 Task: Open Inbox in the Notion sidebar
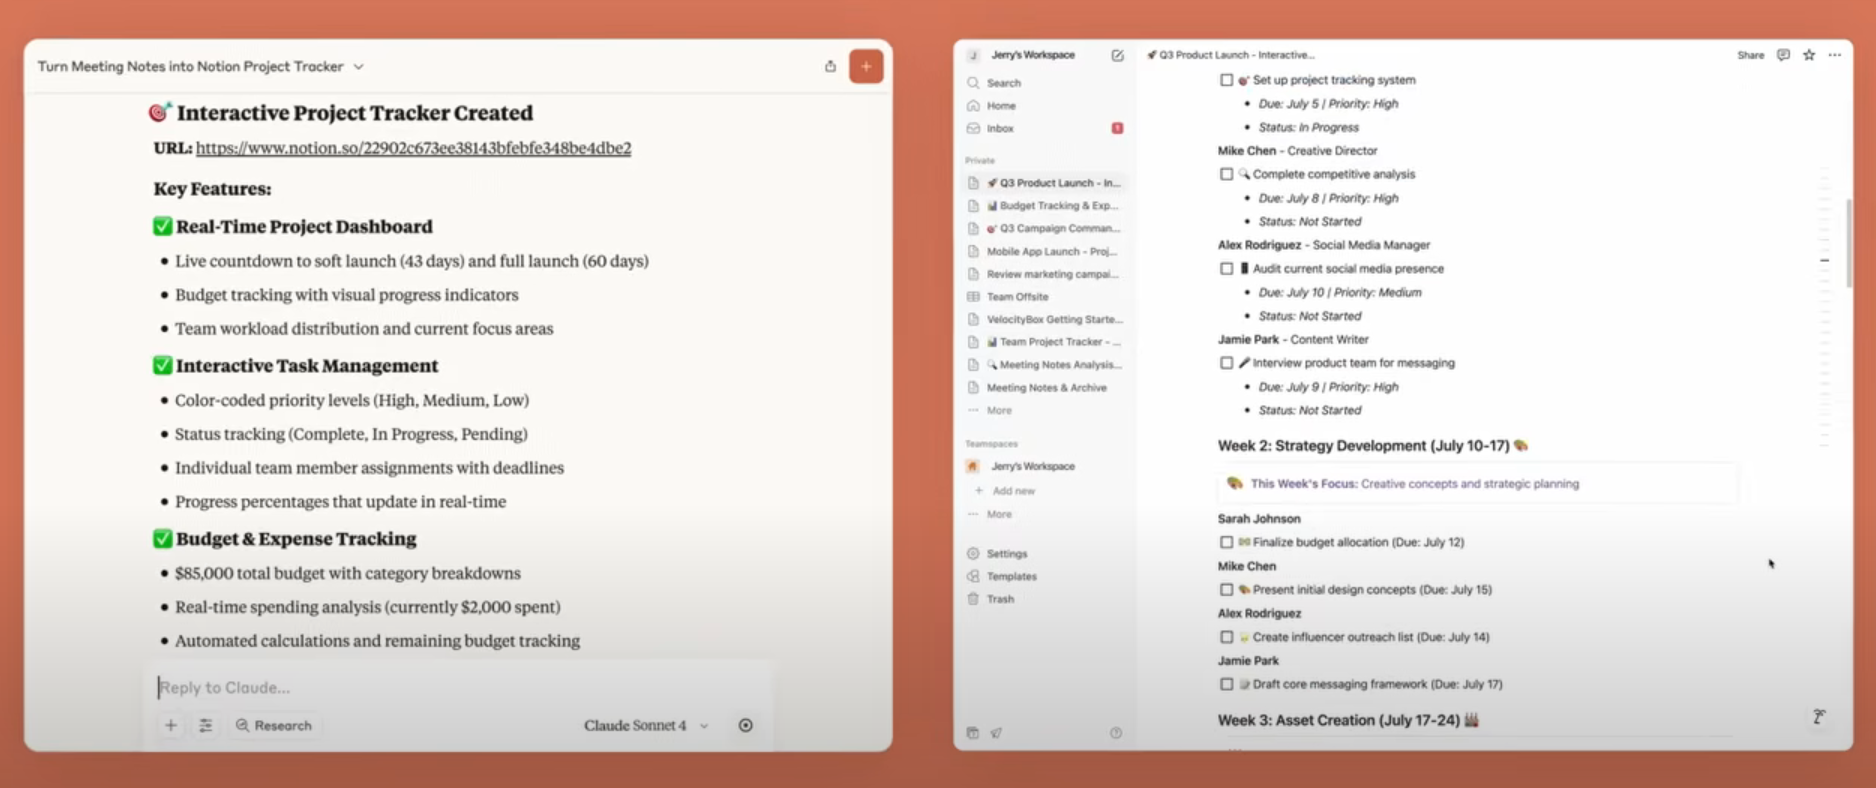tap(1000, 128)
